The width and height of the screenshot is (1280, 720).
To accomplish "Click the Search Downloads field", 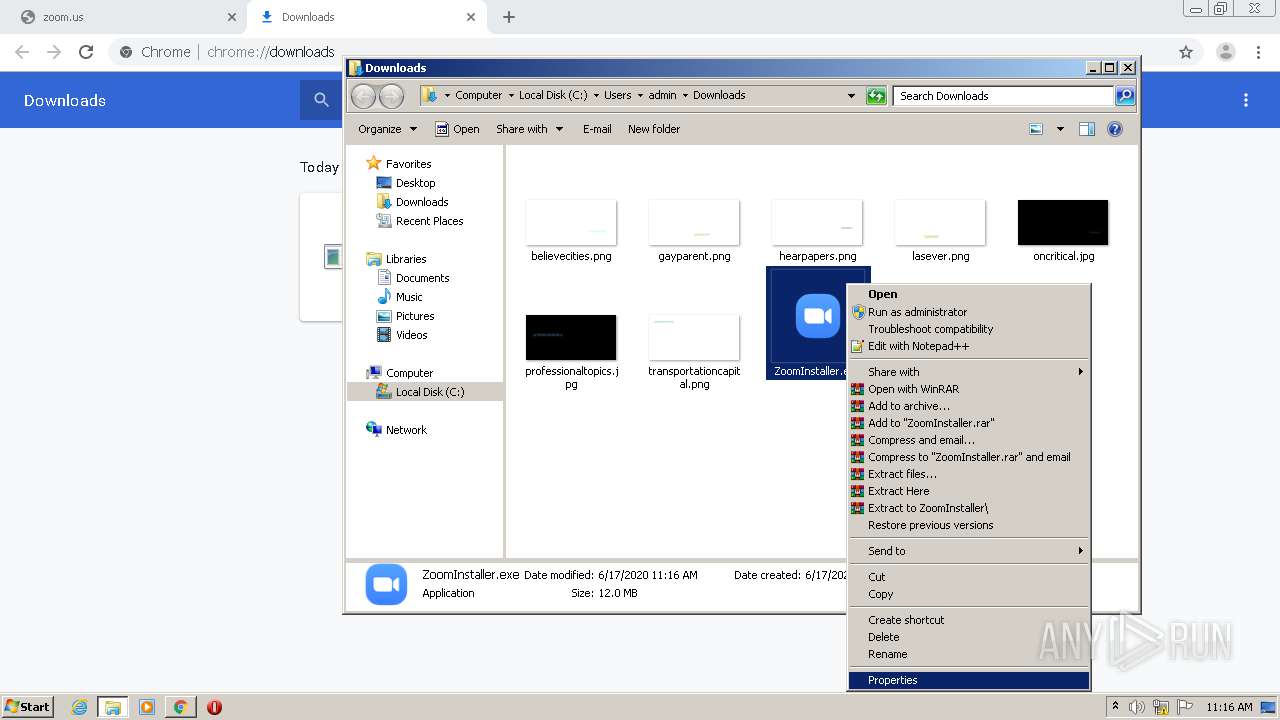I will 1003,96.
